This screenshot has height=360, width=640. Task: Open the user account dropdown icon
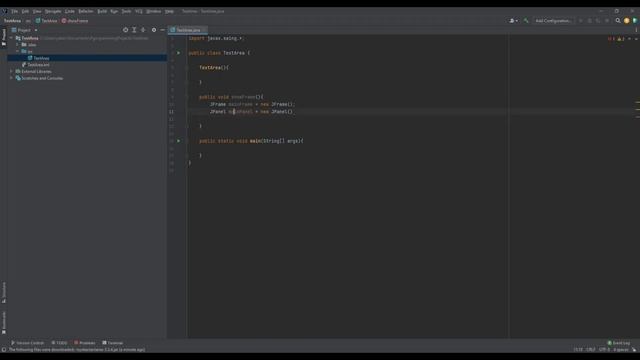click(513, 21)
